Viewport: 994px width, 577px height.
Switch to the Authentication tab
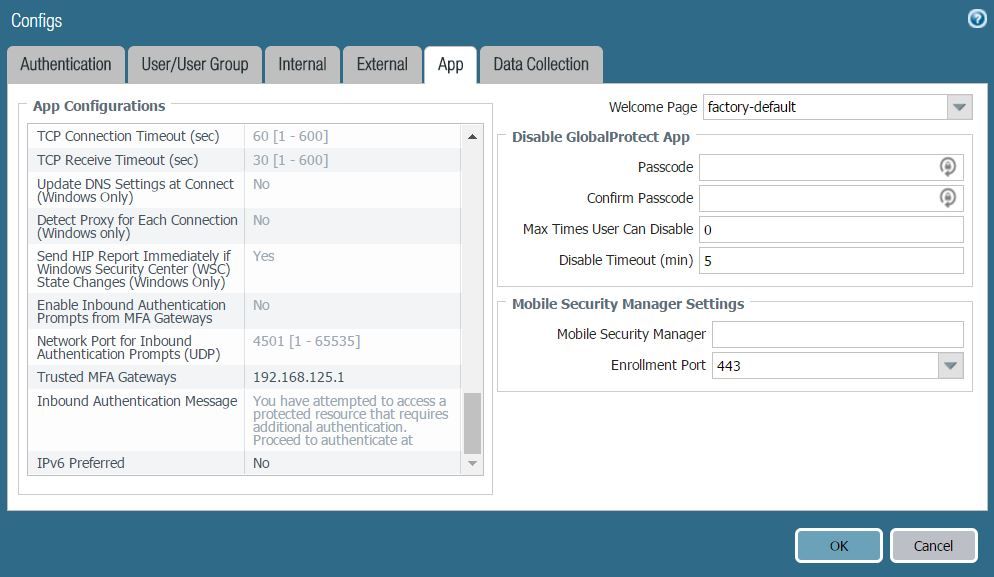(x=66, y=65)
